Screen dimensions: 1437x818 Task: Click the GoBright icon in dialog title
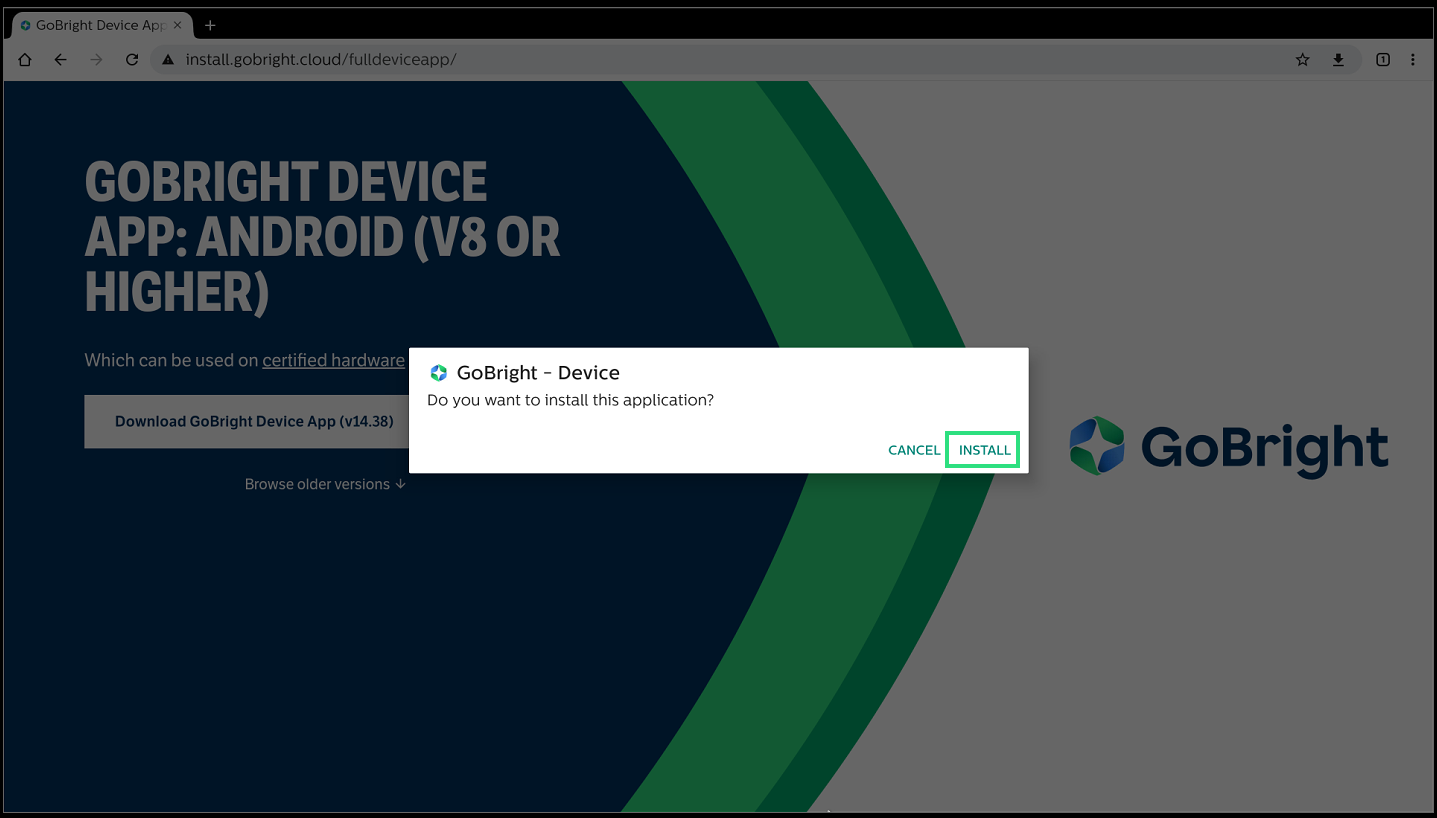tap(438, 373)
